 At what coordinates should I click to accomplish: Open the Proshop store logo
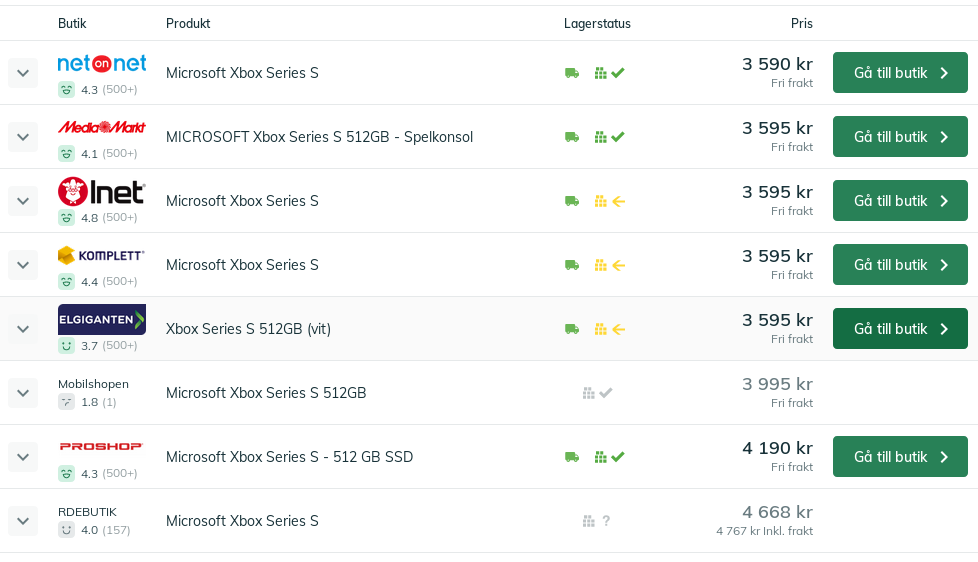click(x=101, y=447)
